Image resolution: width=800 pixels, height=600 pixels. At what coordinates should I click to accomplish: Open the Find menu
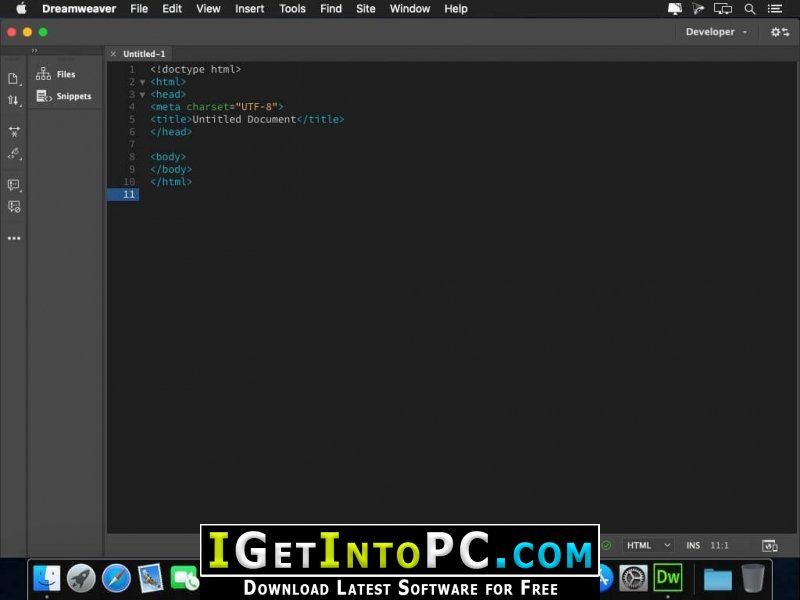tap(331, 9)
